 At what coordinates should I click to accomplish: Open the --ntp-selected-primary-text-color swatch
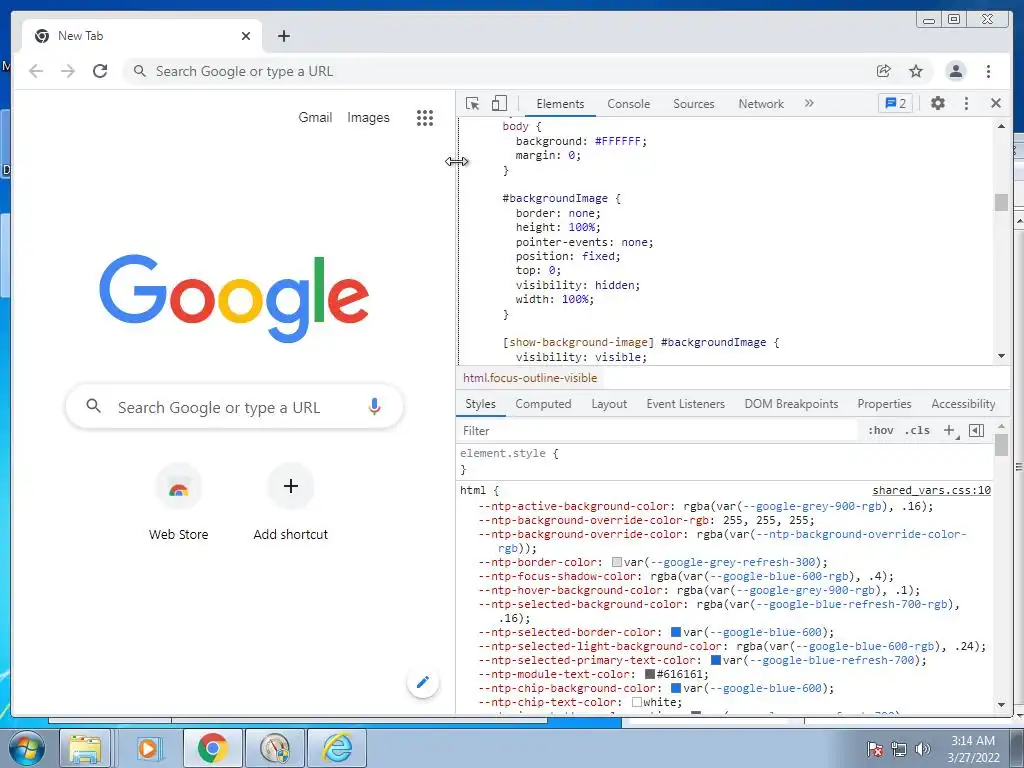(x=716, y=660)
